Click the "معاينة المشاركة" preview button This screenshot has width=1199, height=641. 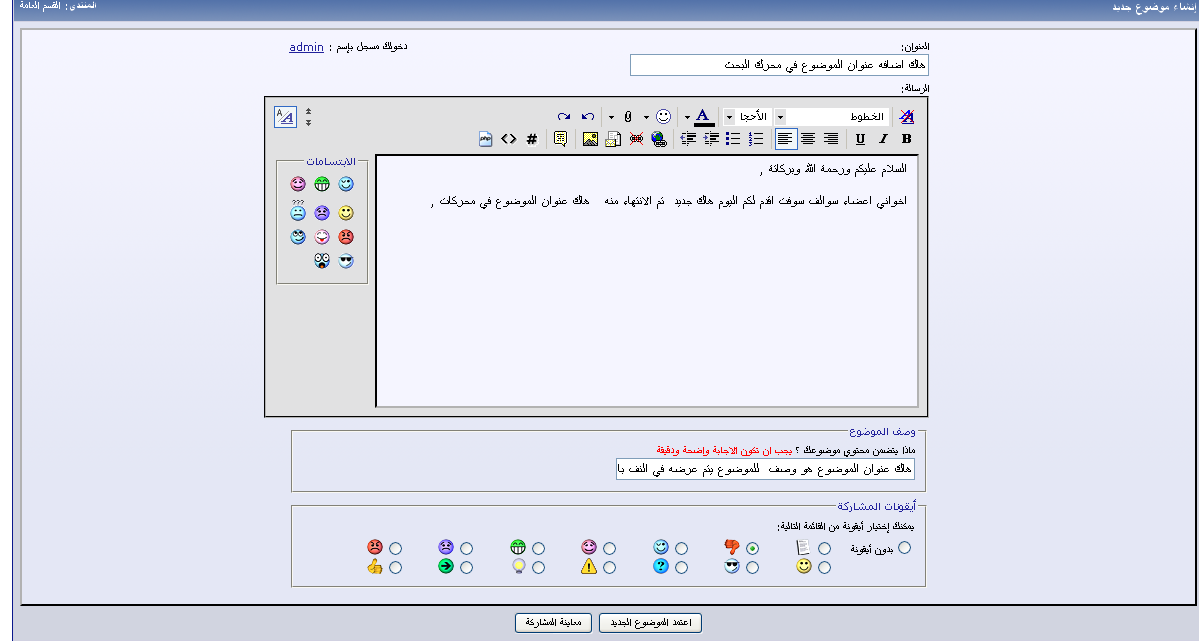554,623
